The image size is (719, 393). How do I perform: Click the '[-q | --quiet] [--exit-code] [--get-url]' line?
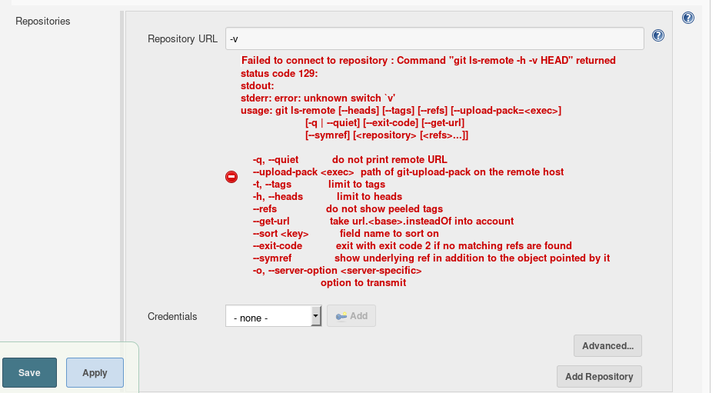click(385, 123)
